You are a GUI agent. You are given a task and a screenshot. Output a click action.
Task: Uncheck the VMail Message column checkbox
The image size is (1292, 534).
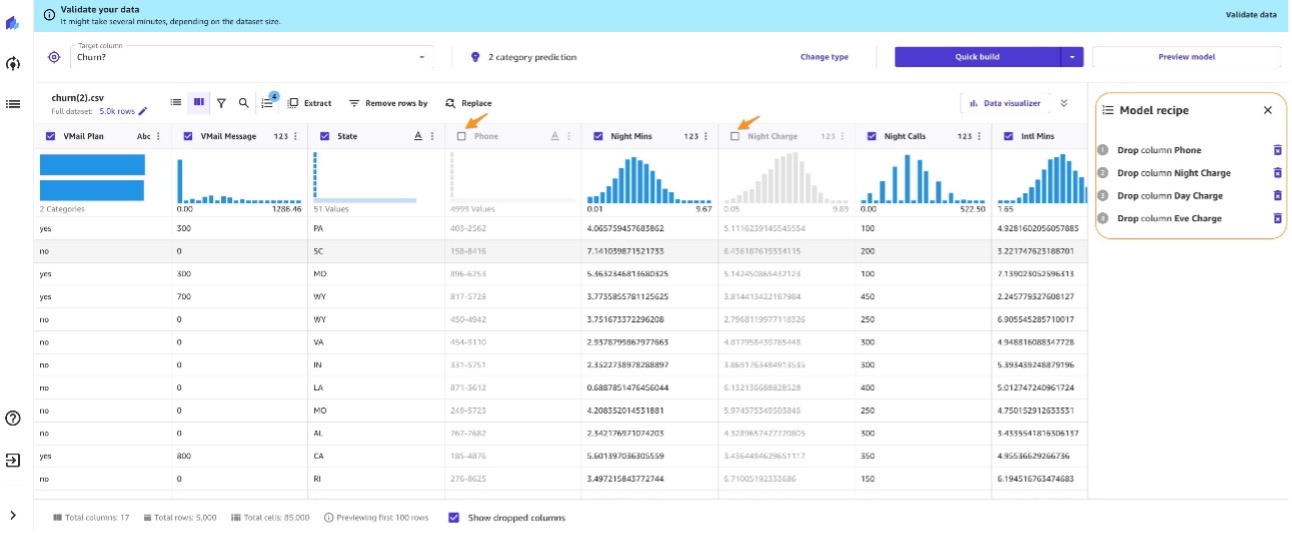click(x=188, y=136)
